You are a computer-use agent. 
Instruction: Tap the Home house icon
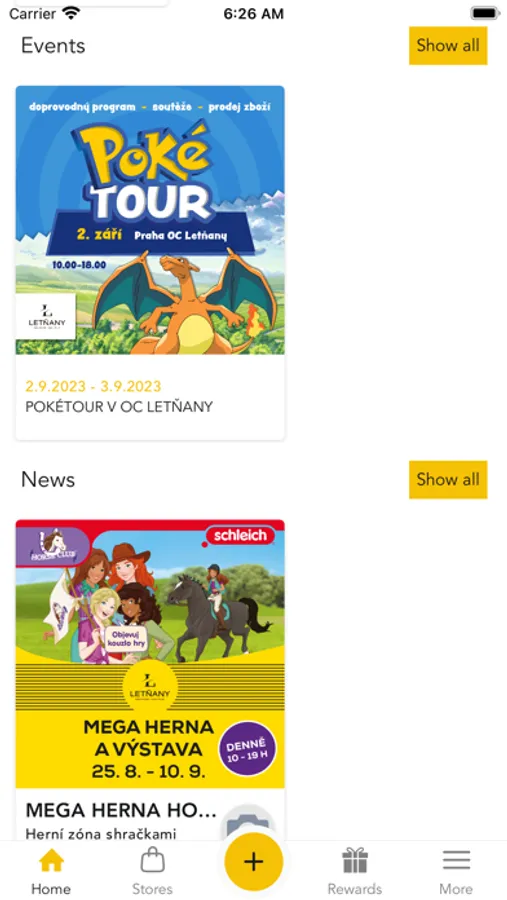51,860
